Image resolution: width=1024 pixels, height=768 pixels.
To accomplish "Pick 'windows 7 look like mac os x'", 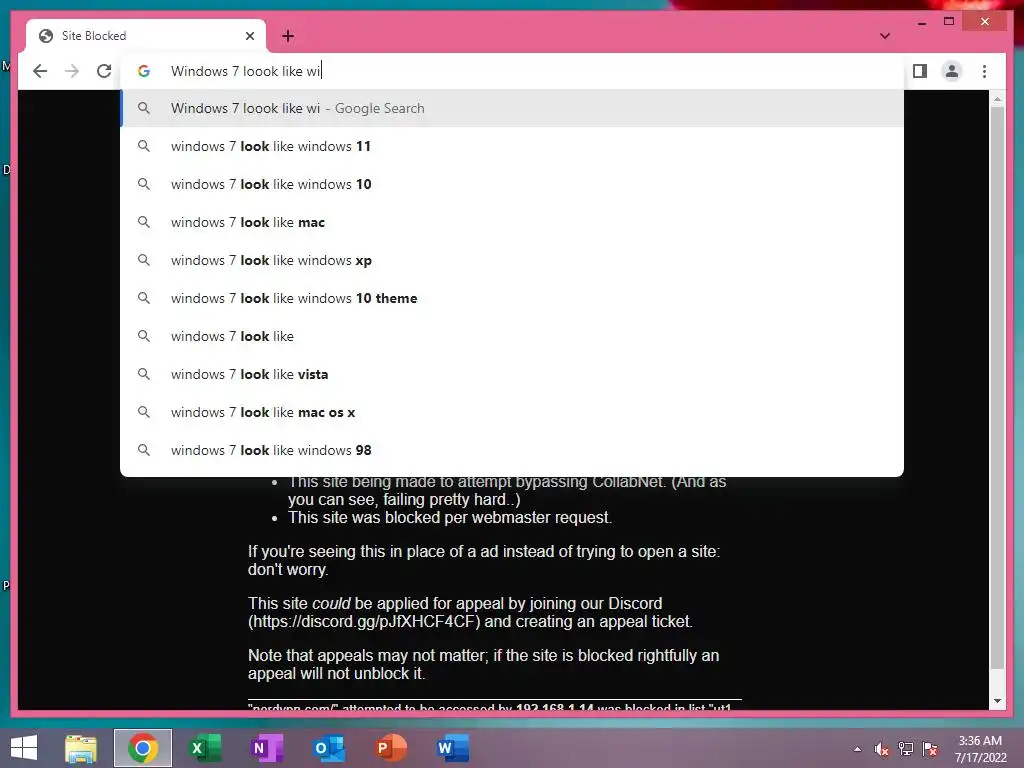I will (x=512, y=412).
